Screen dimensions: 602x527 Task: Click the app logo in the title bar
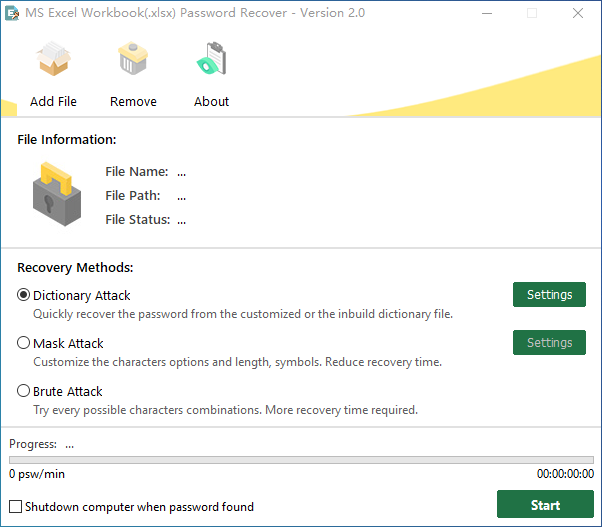click(x=12, y=13)
